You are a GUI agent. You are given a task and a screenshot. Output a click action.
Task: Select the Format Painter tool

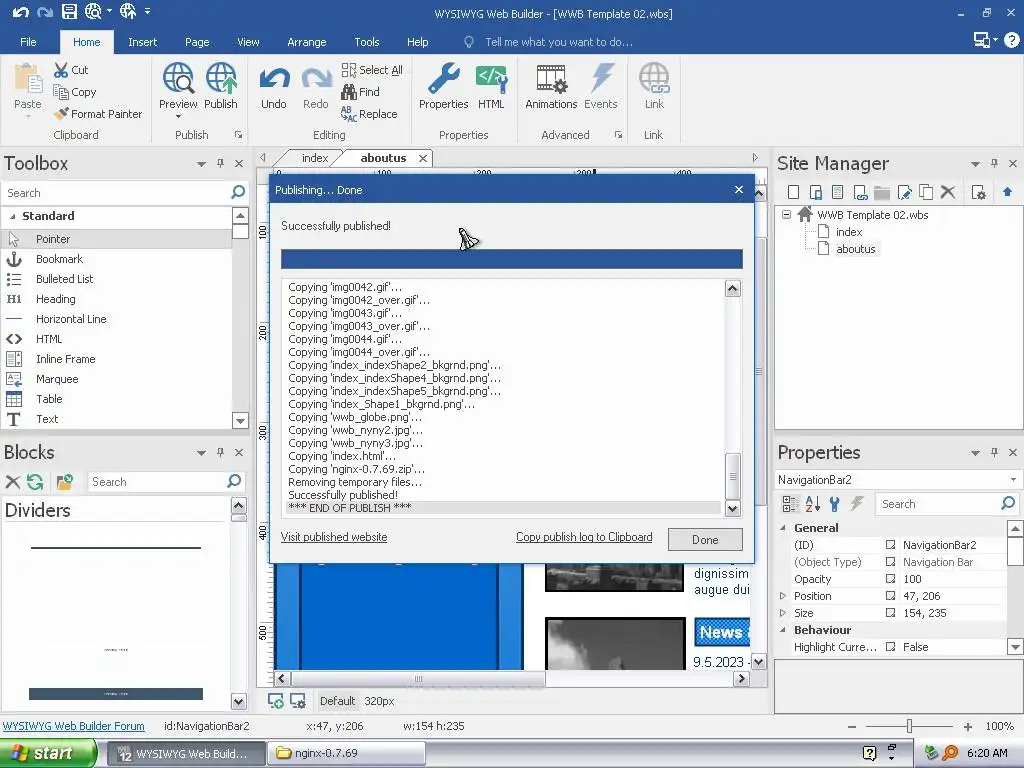(98, 114)
